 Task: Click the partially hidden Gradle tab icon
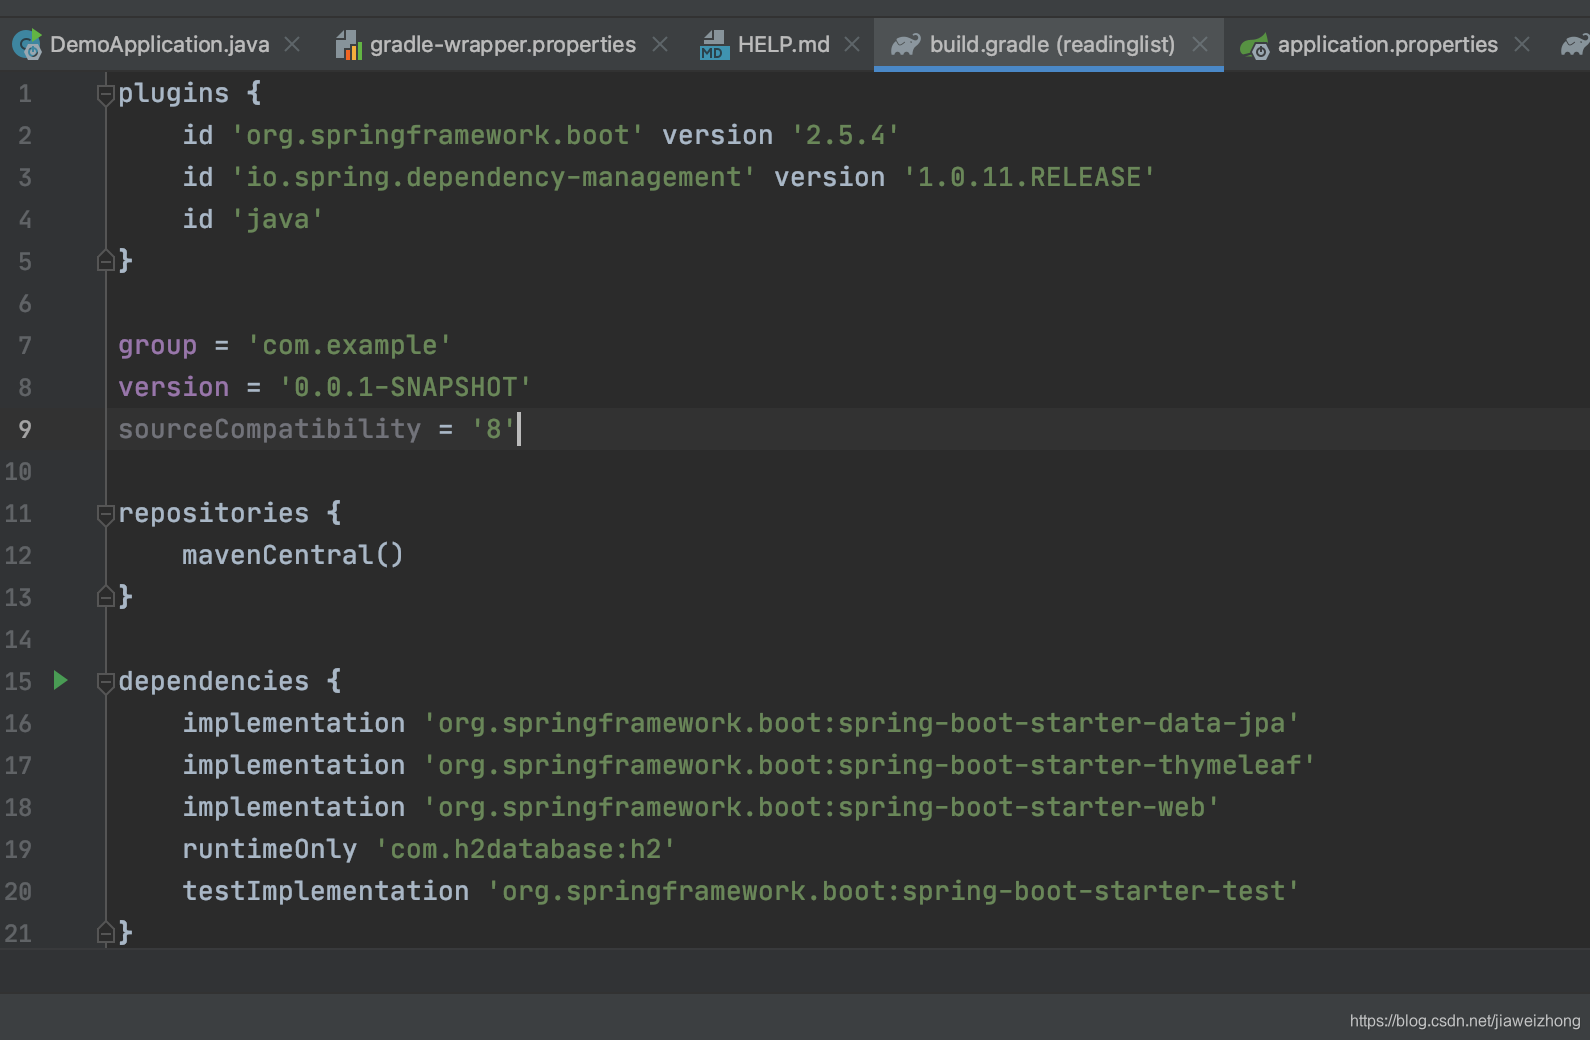click(1575, 45)
